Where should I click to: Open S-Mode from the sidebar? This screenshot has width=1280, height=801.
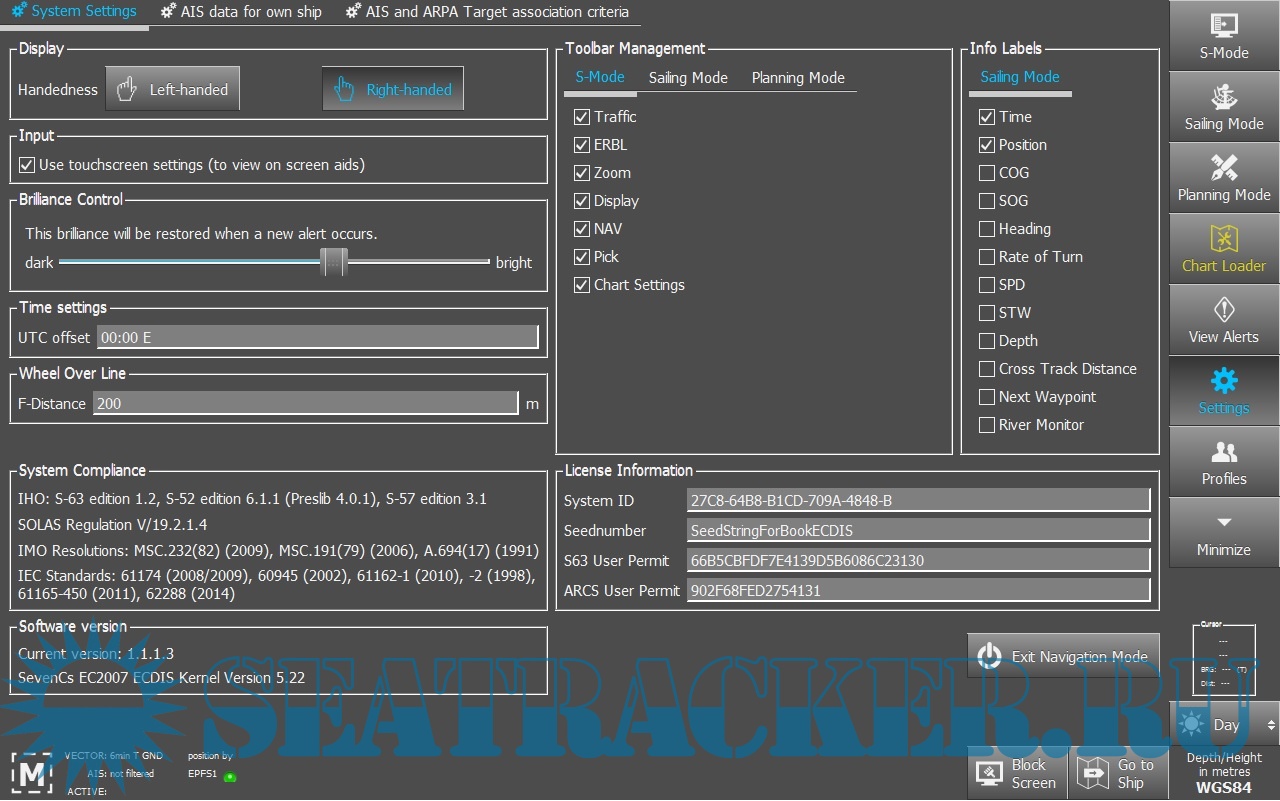(x=1223, y=37)
